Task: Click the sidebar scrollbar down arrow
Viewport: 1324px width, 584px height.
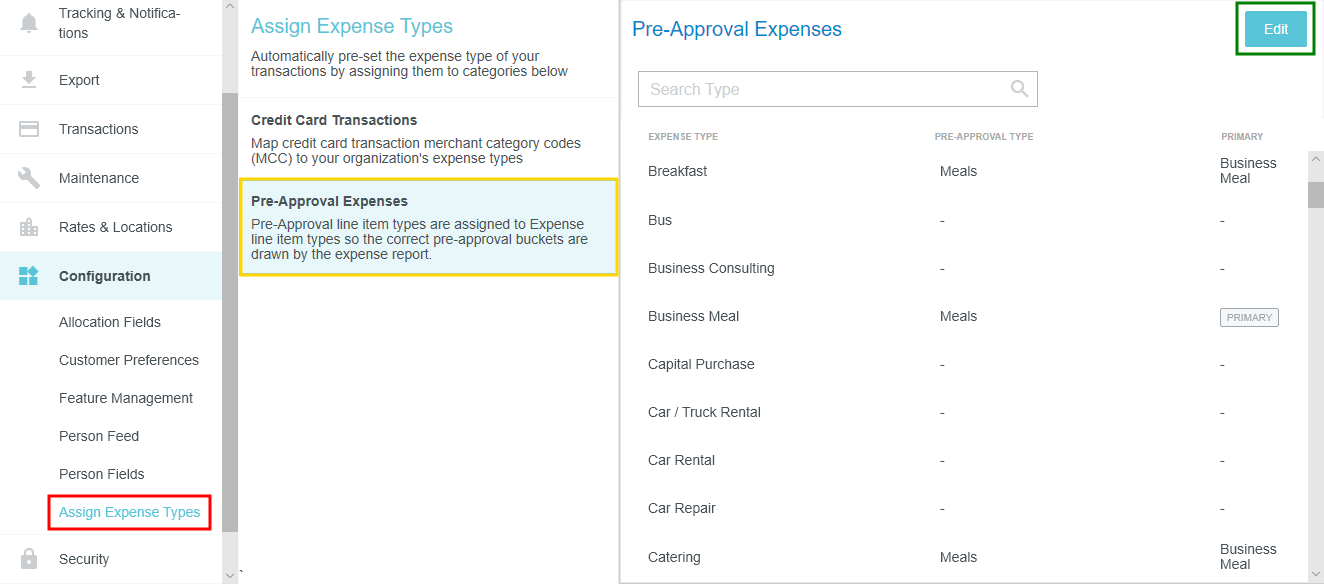Action: [x=230, y=576]
